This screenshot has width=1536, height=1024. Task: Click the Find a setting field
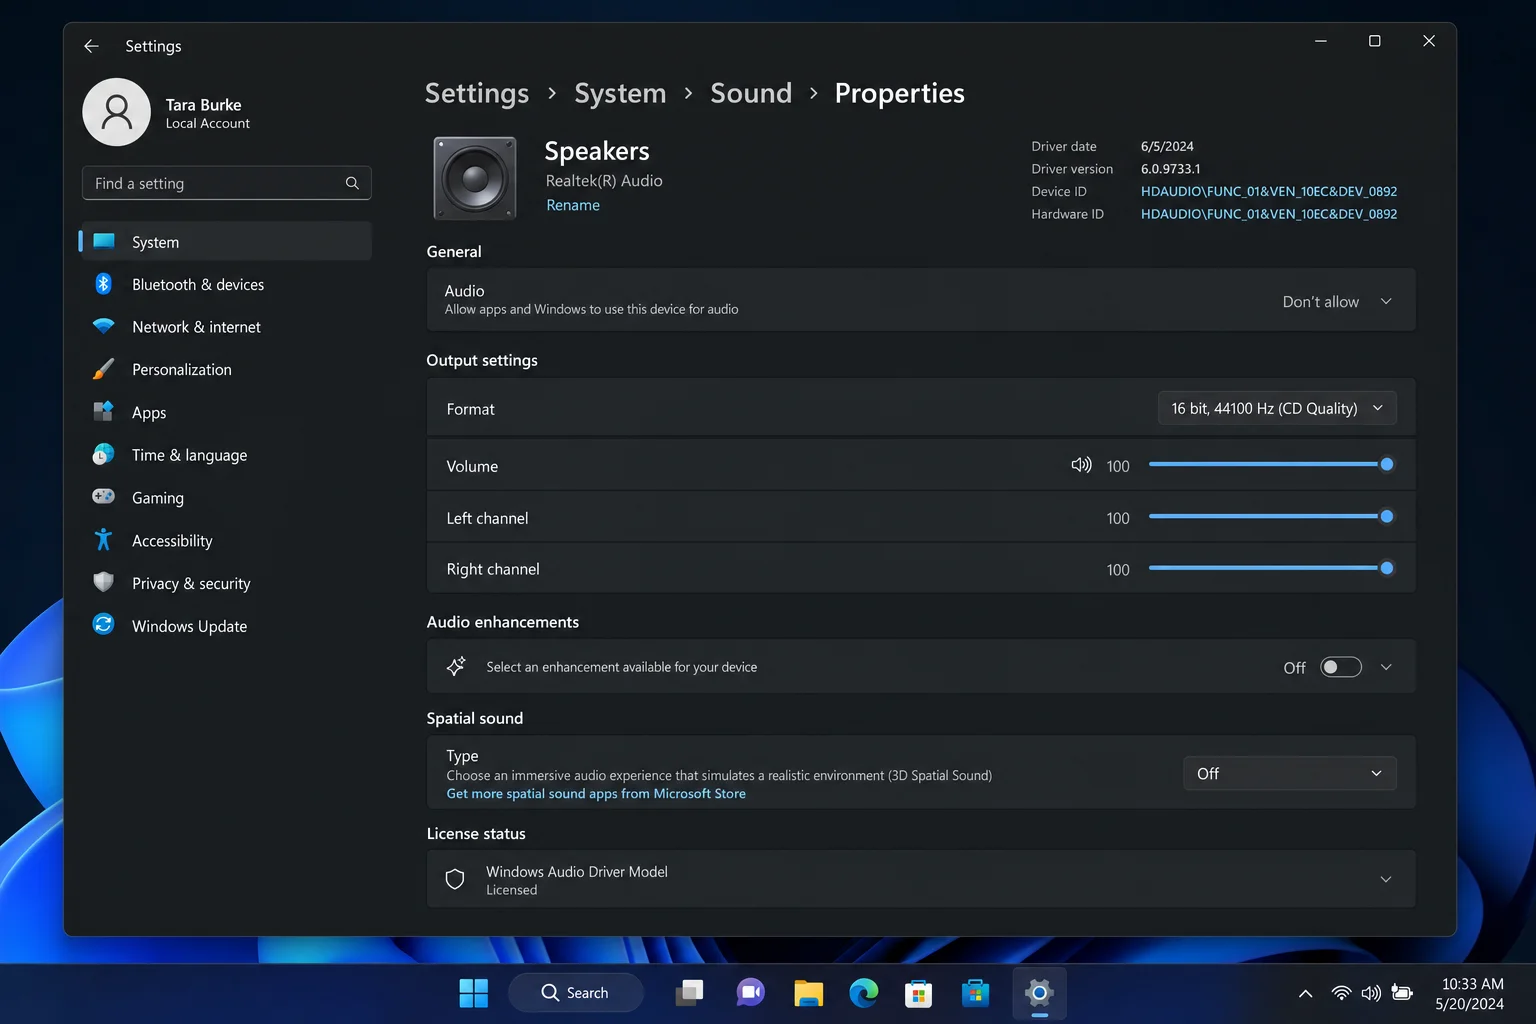point(227,183)
